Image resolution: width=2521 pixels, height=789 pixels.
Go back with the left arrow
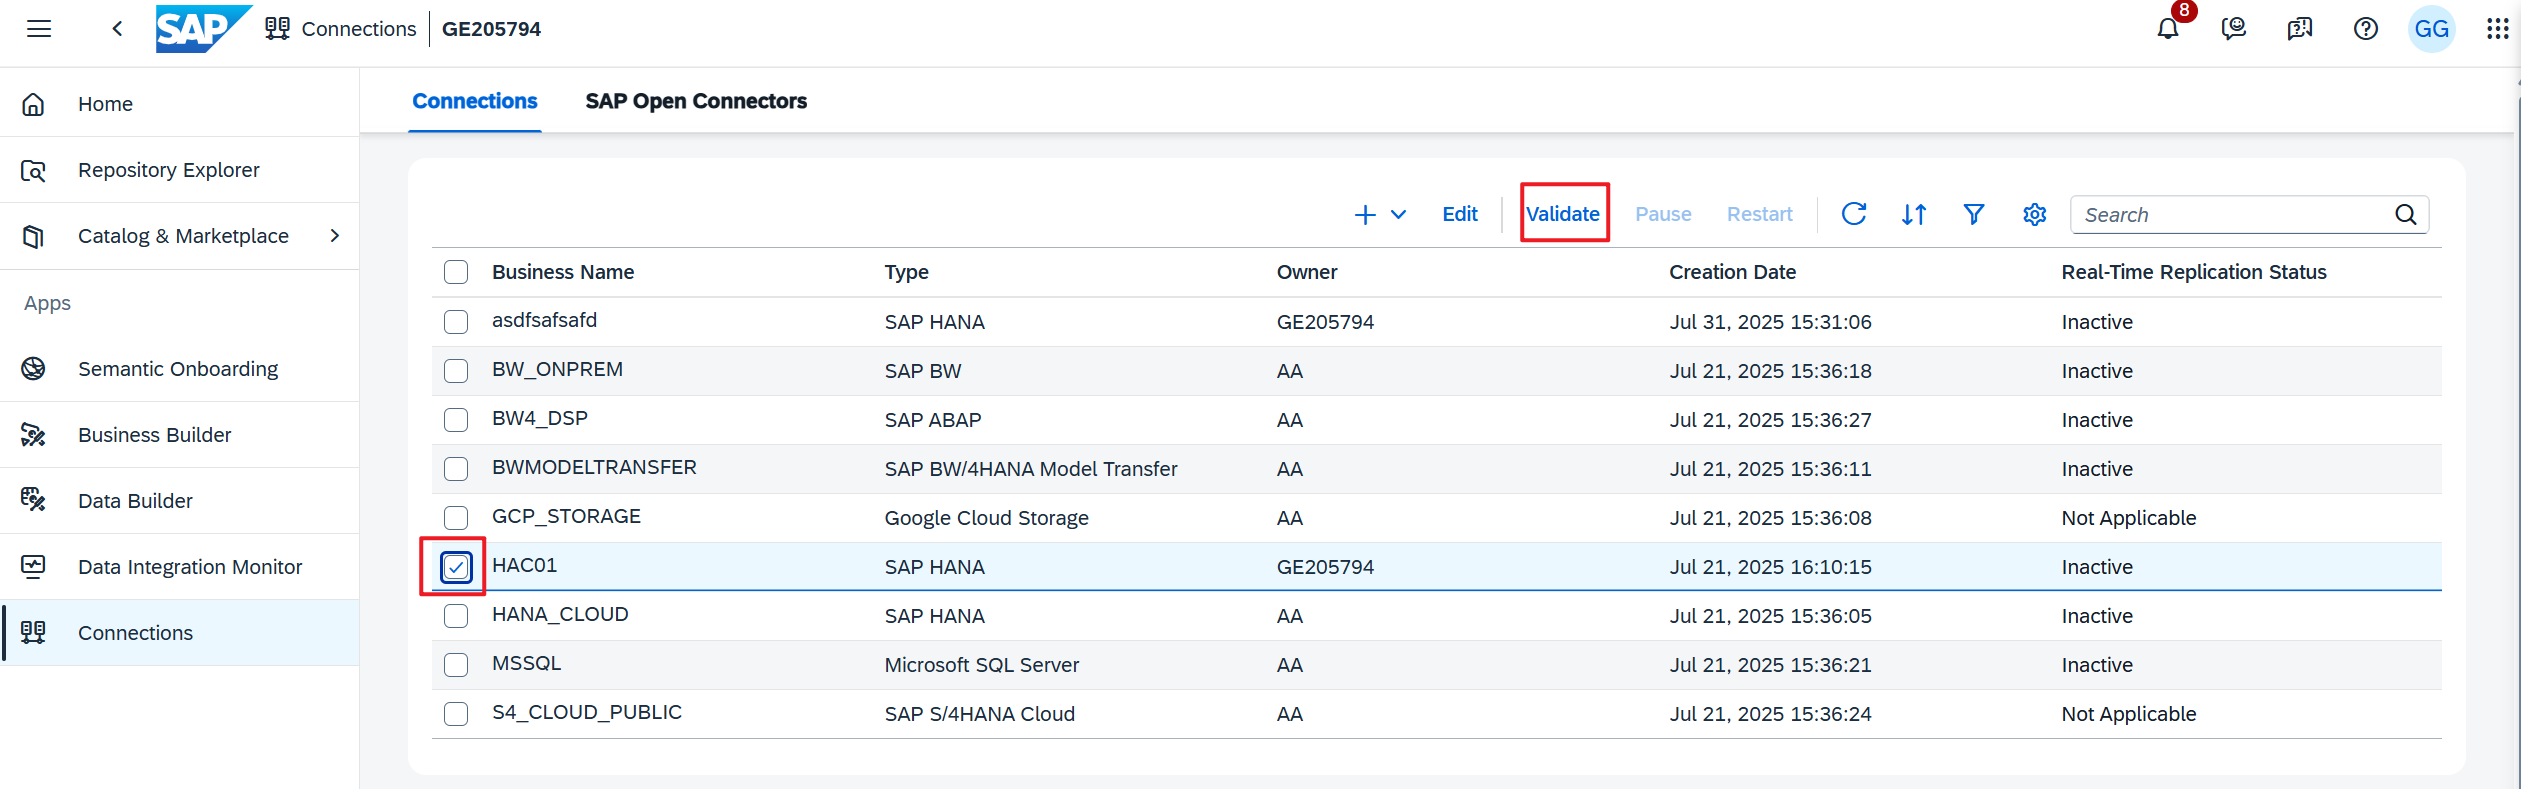pyautogui.click(x=117, y=29)
